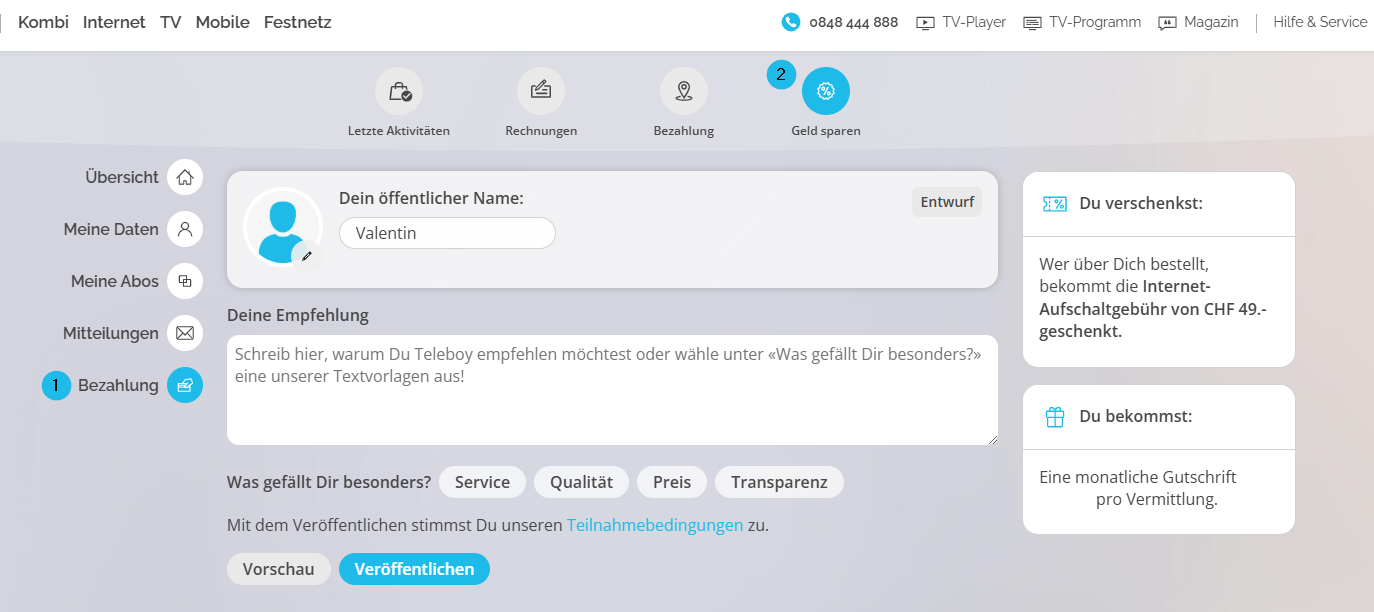Viewport: 1374px width, 612px height.
Task: Select the Qualität text template
Action: 581,482
